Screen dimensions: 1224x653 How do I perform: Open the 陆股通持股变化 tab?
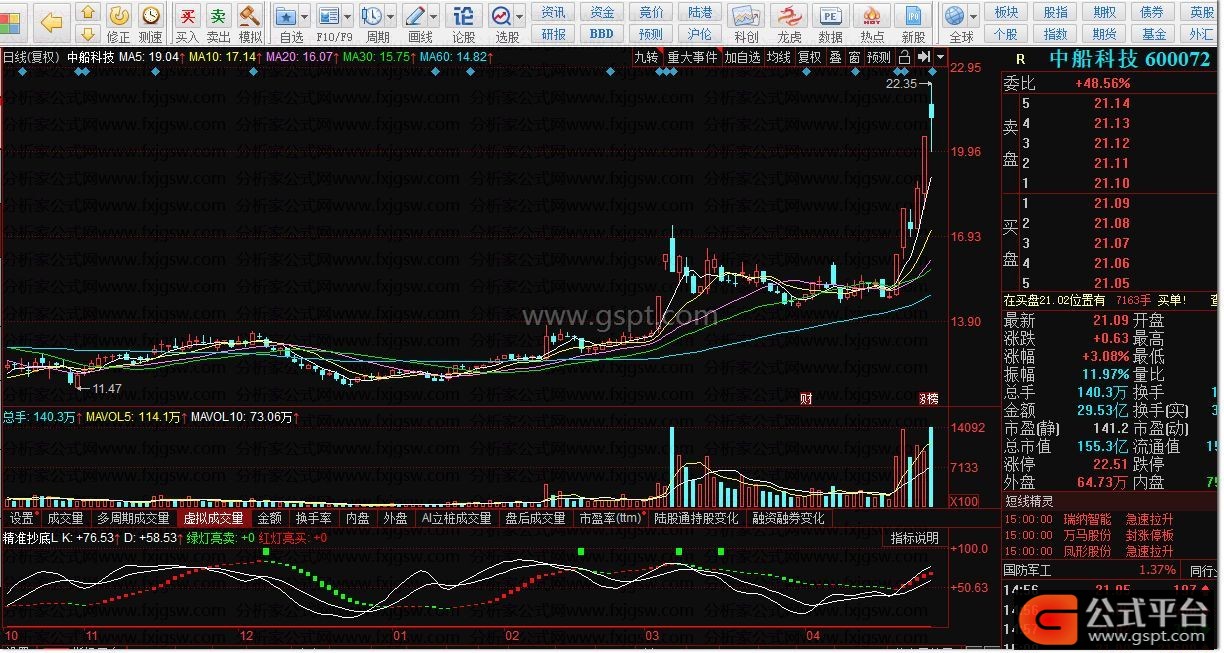[697, 518]
